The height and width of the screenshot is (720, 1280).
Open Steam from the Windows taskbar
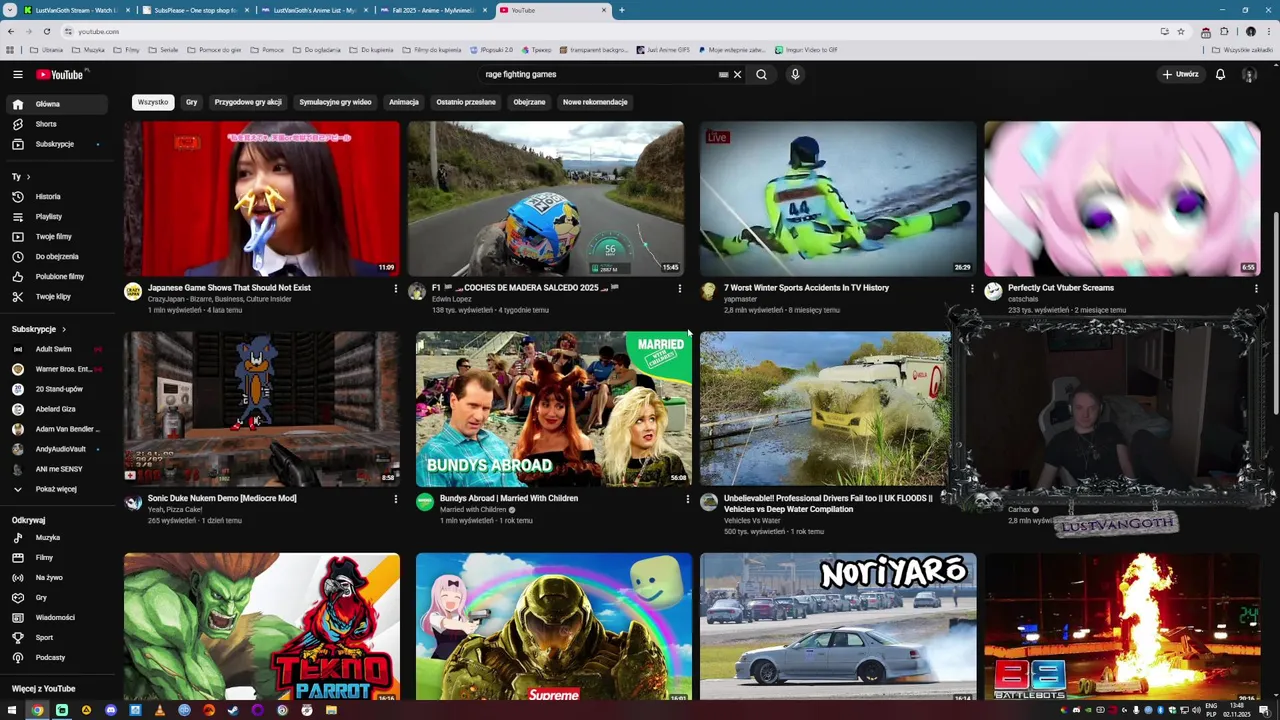(x=233, y=710)
